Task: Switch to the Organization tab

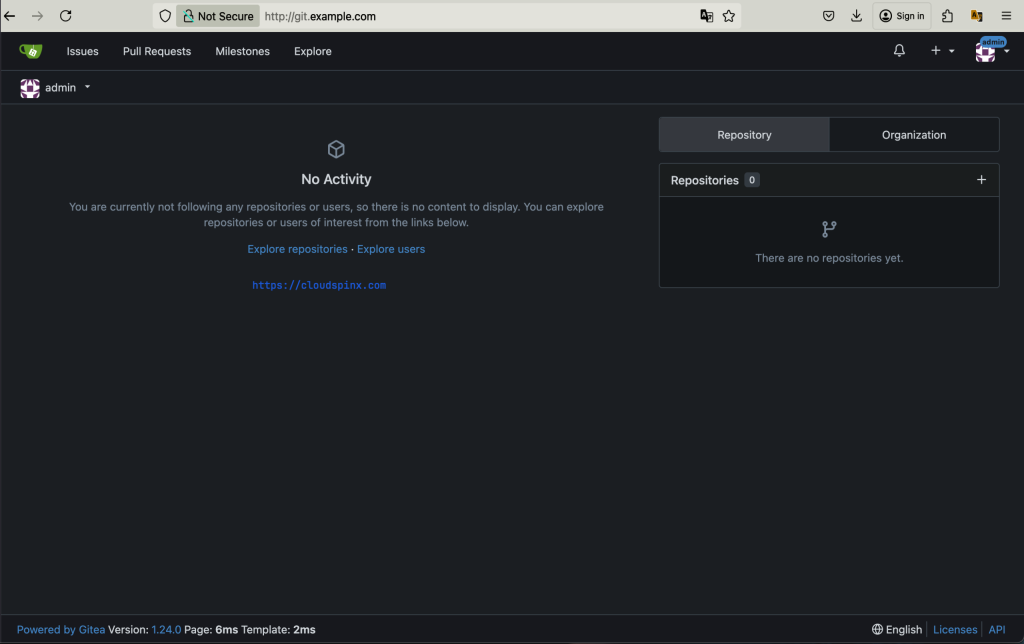Action: (x=913, y=134)
